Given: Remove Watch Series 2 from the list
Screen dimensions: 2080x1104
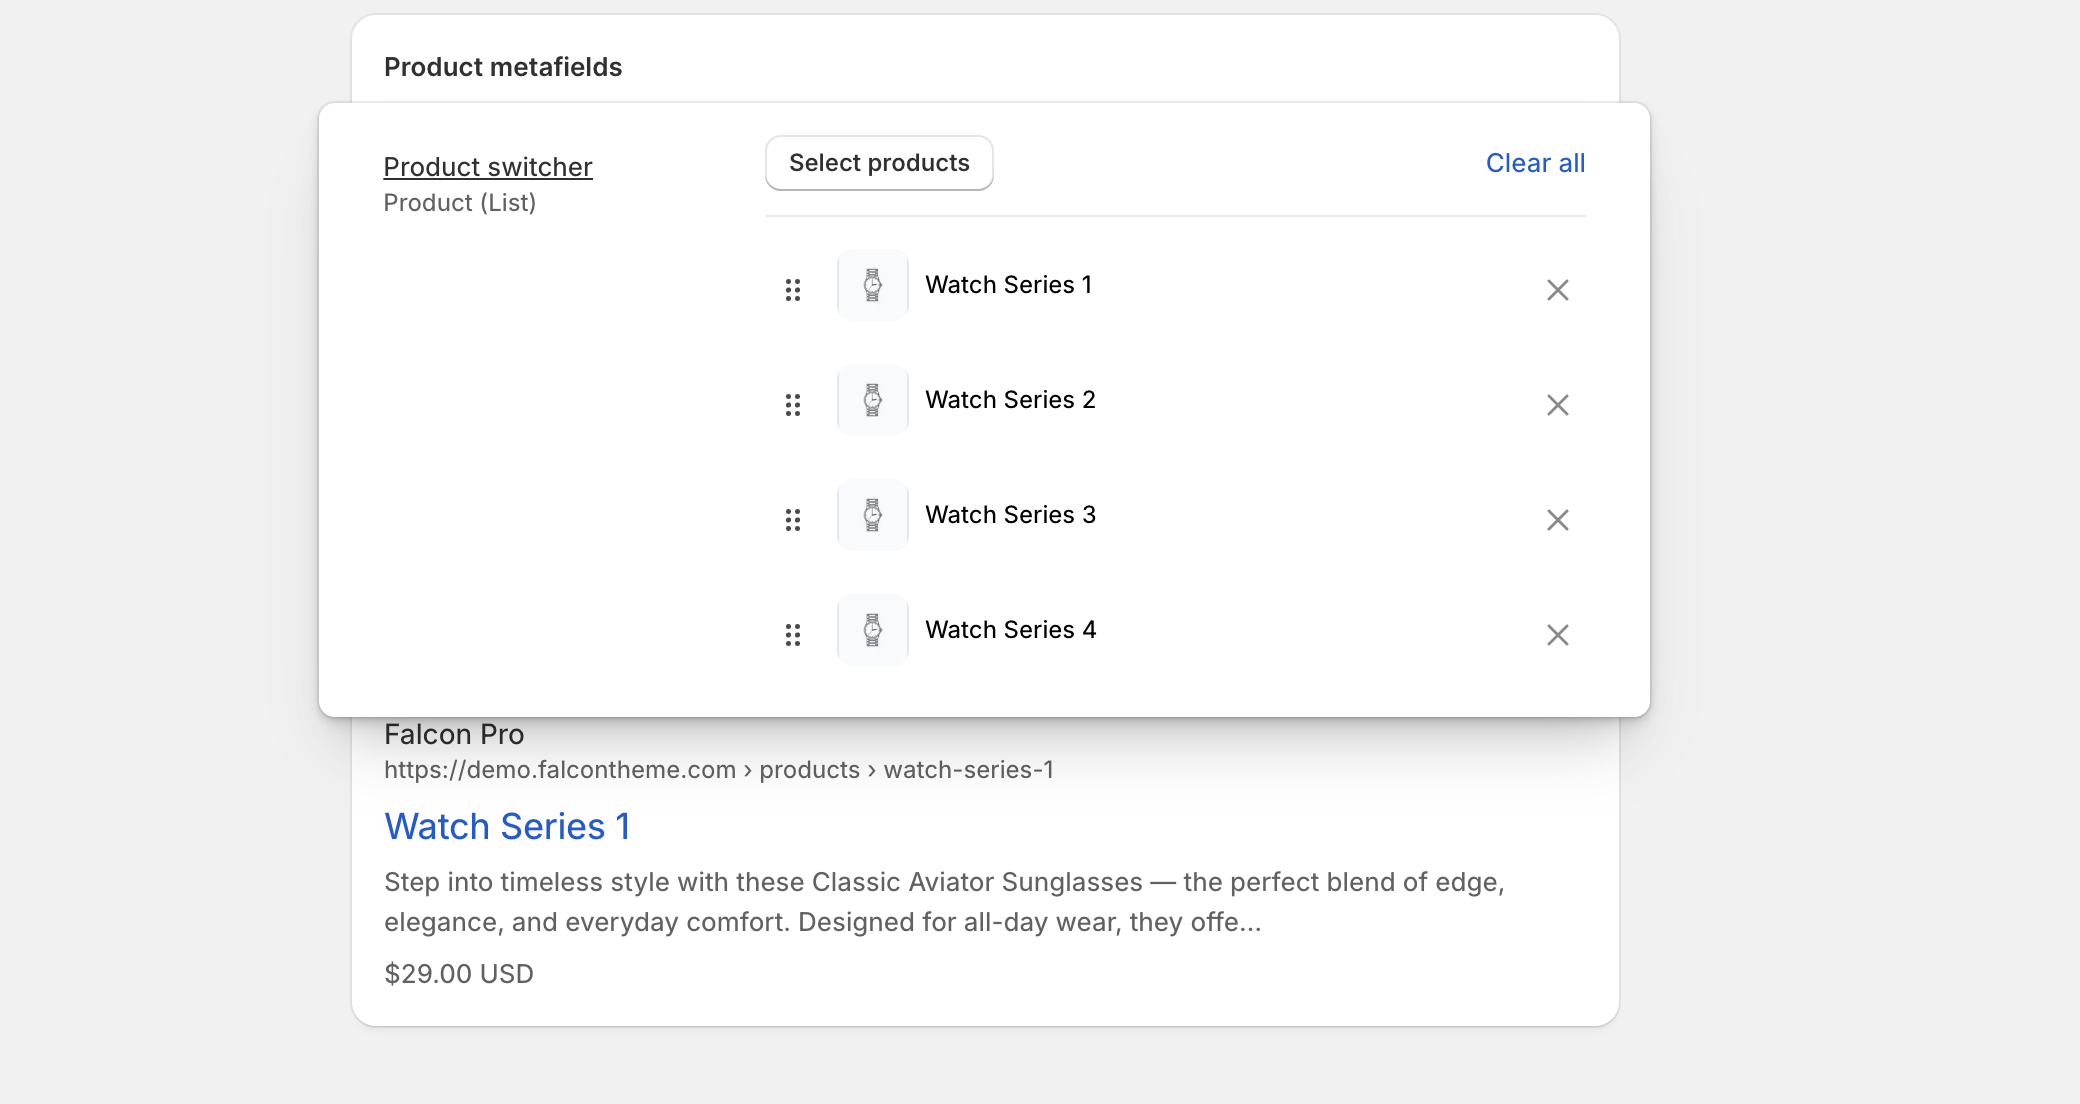Looking at the screenshot, I should tap(1557, 405).
